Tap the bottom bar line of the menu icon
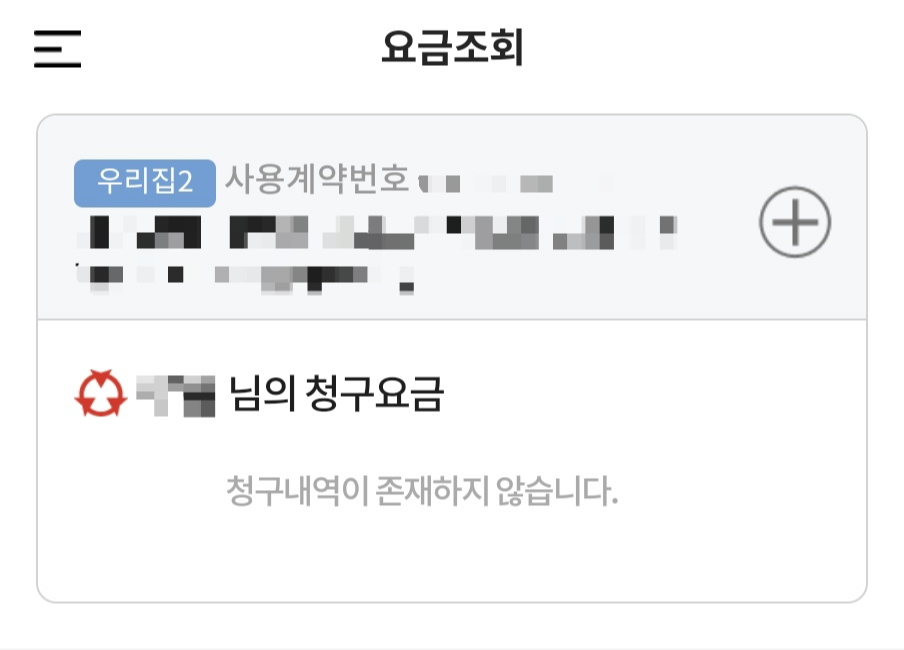 point(57,65)
